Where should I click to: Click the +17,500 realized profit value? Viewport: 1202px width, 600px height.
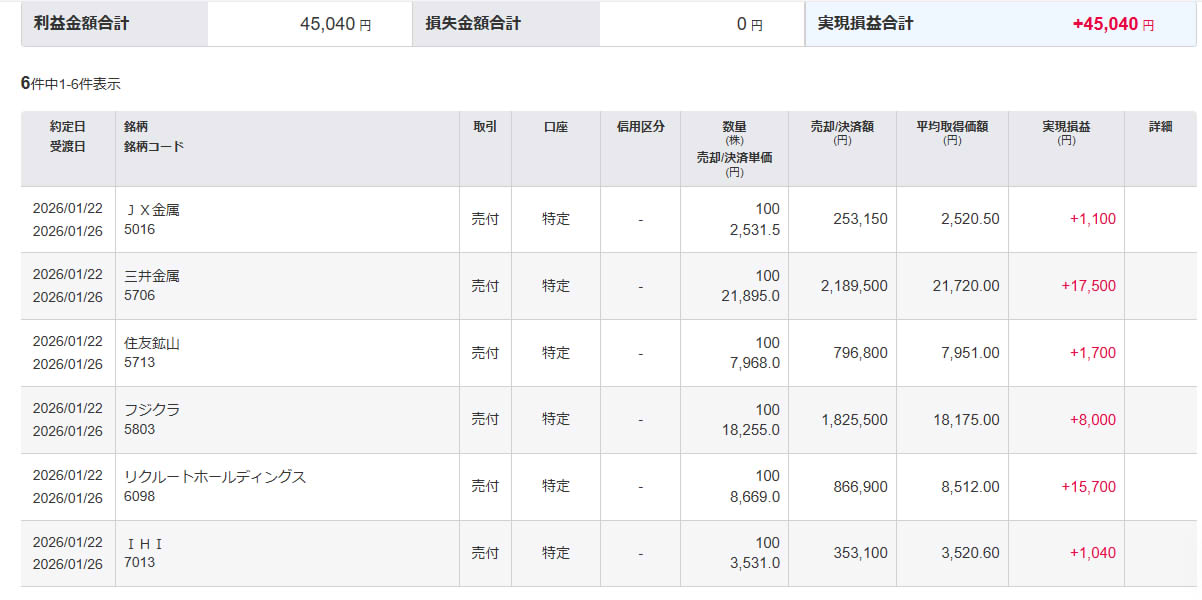[1088, 286]
